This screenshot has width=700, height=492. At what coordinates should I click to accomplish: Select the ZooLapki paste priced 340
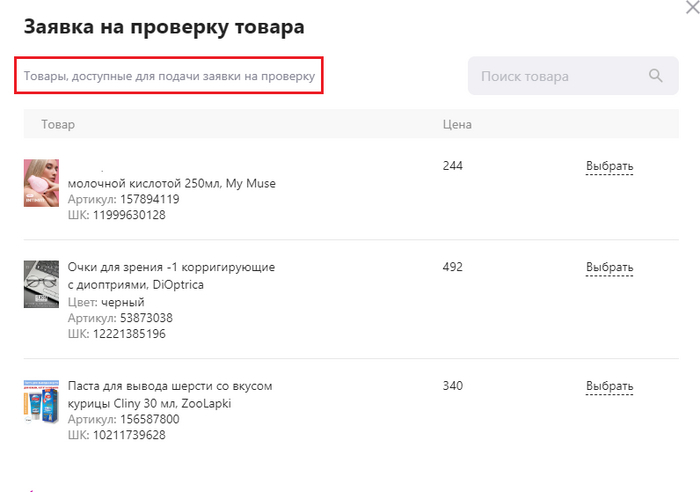[x=609, y=386]
